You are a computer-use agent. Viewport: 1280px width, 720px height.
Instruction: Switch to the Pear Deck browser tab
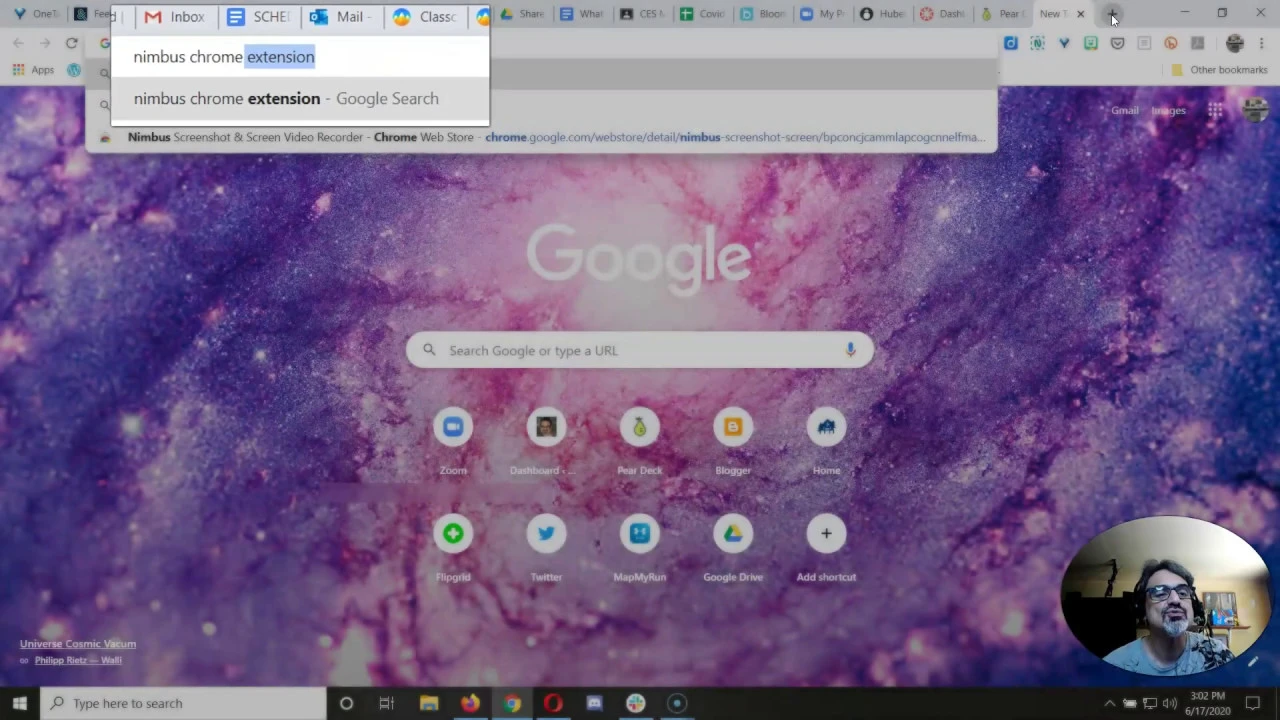pos(1002,14)
